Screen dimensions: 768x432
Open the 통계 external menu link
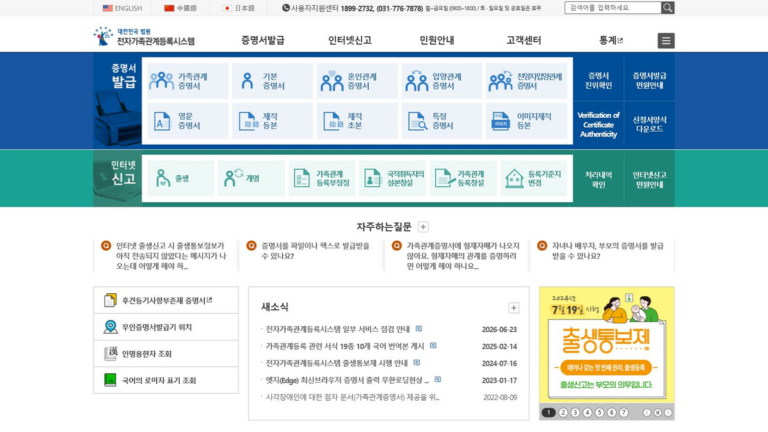(611, 40)
